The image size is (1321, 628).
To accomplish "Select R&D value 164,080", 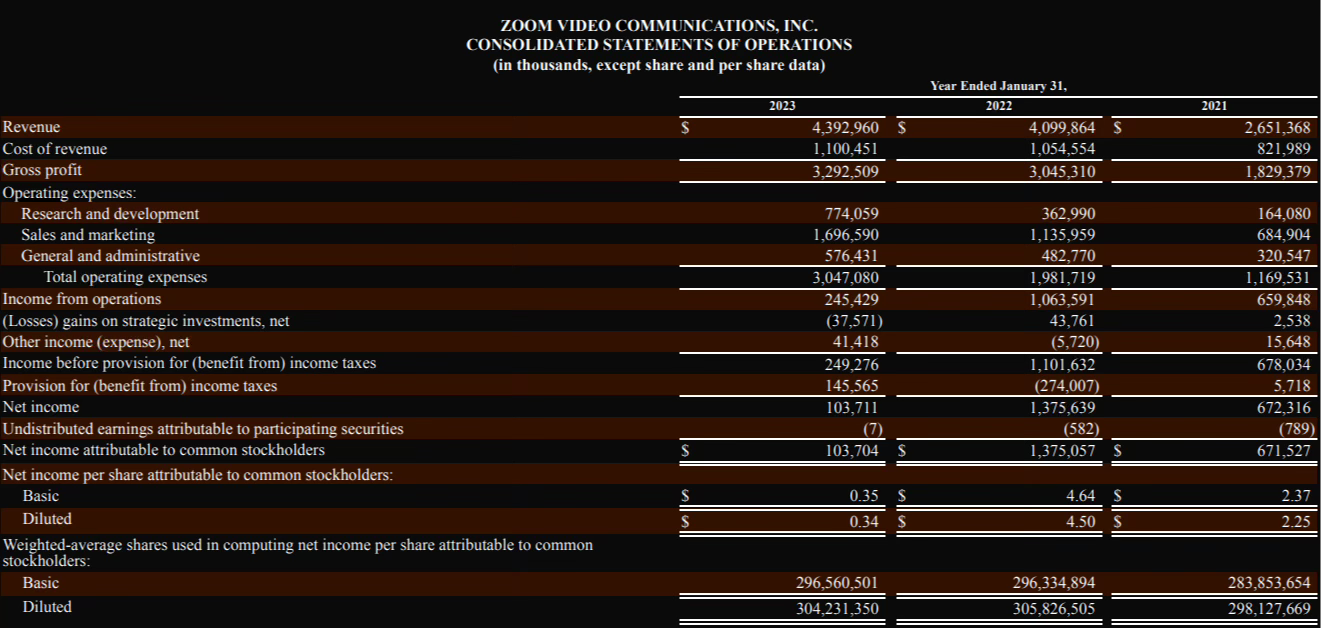I will coord(1284,214).
